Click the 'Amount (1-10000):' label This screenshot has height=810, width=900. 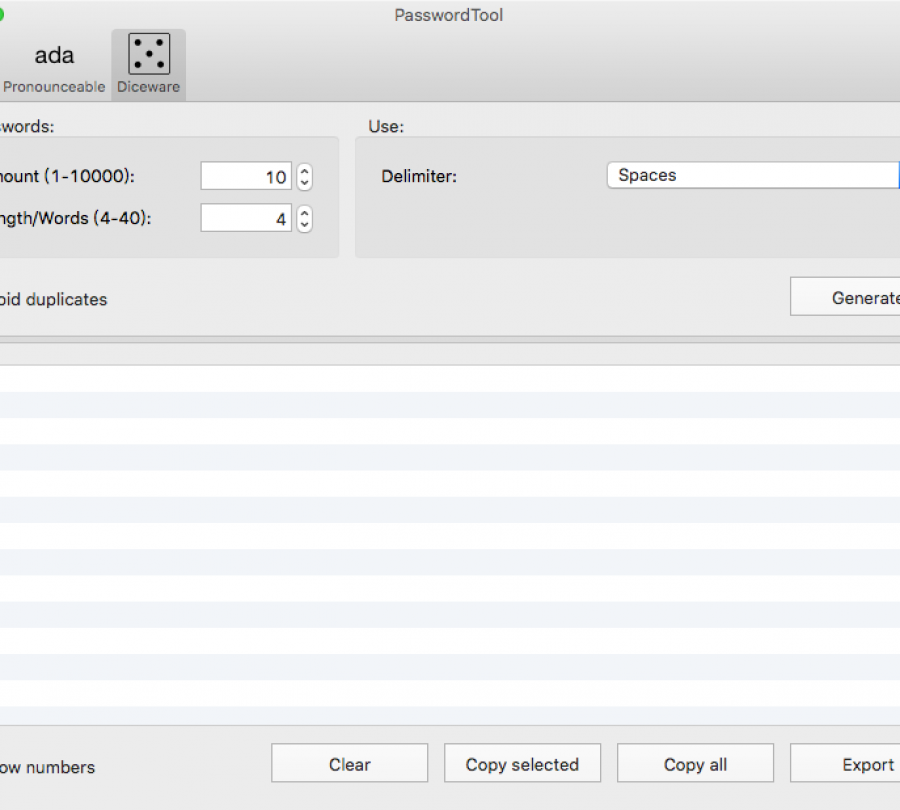click(67, 176)
